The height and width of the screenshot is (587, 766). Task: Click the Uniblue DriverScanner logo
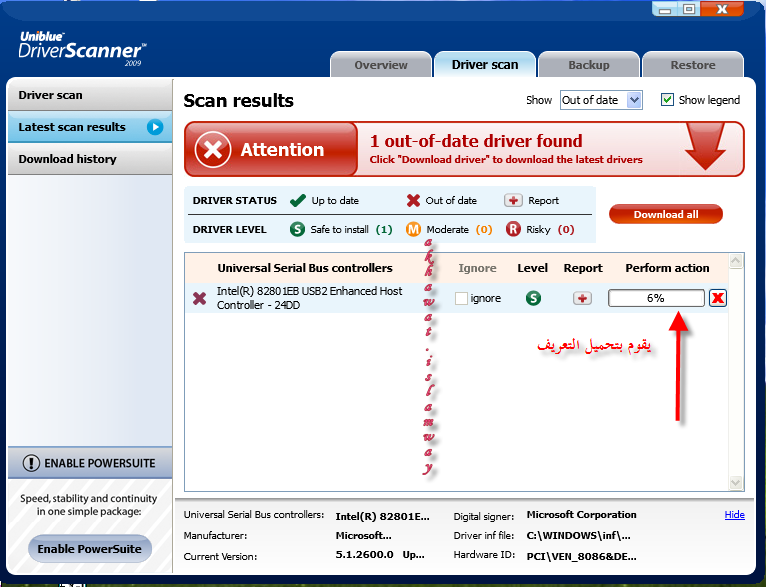point(82,49)
